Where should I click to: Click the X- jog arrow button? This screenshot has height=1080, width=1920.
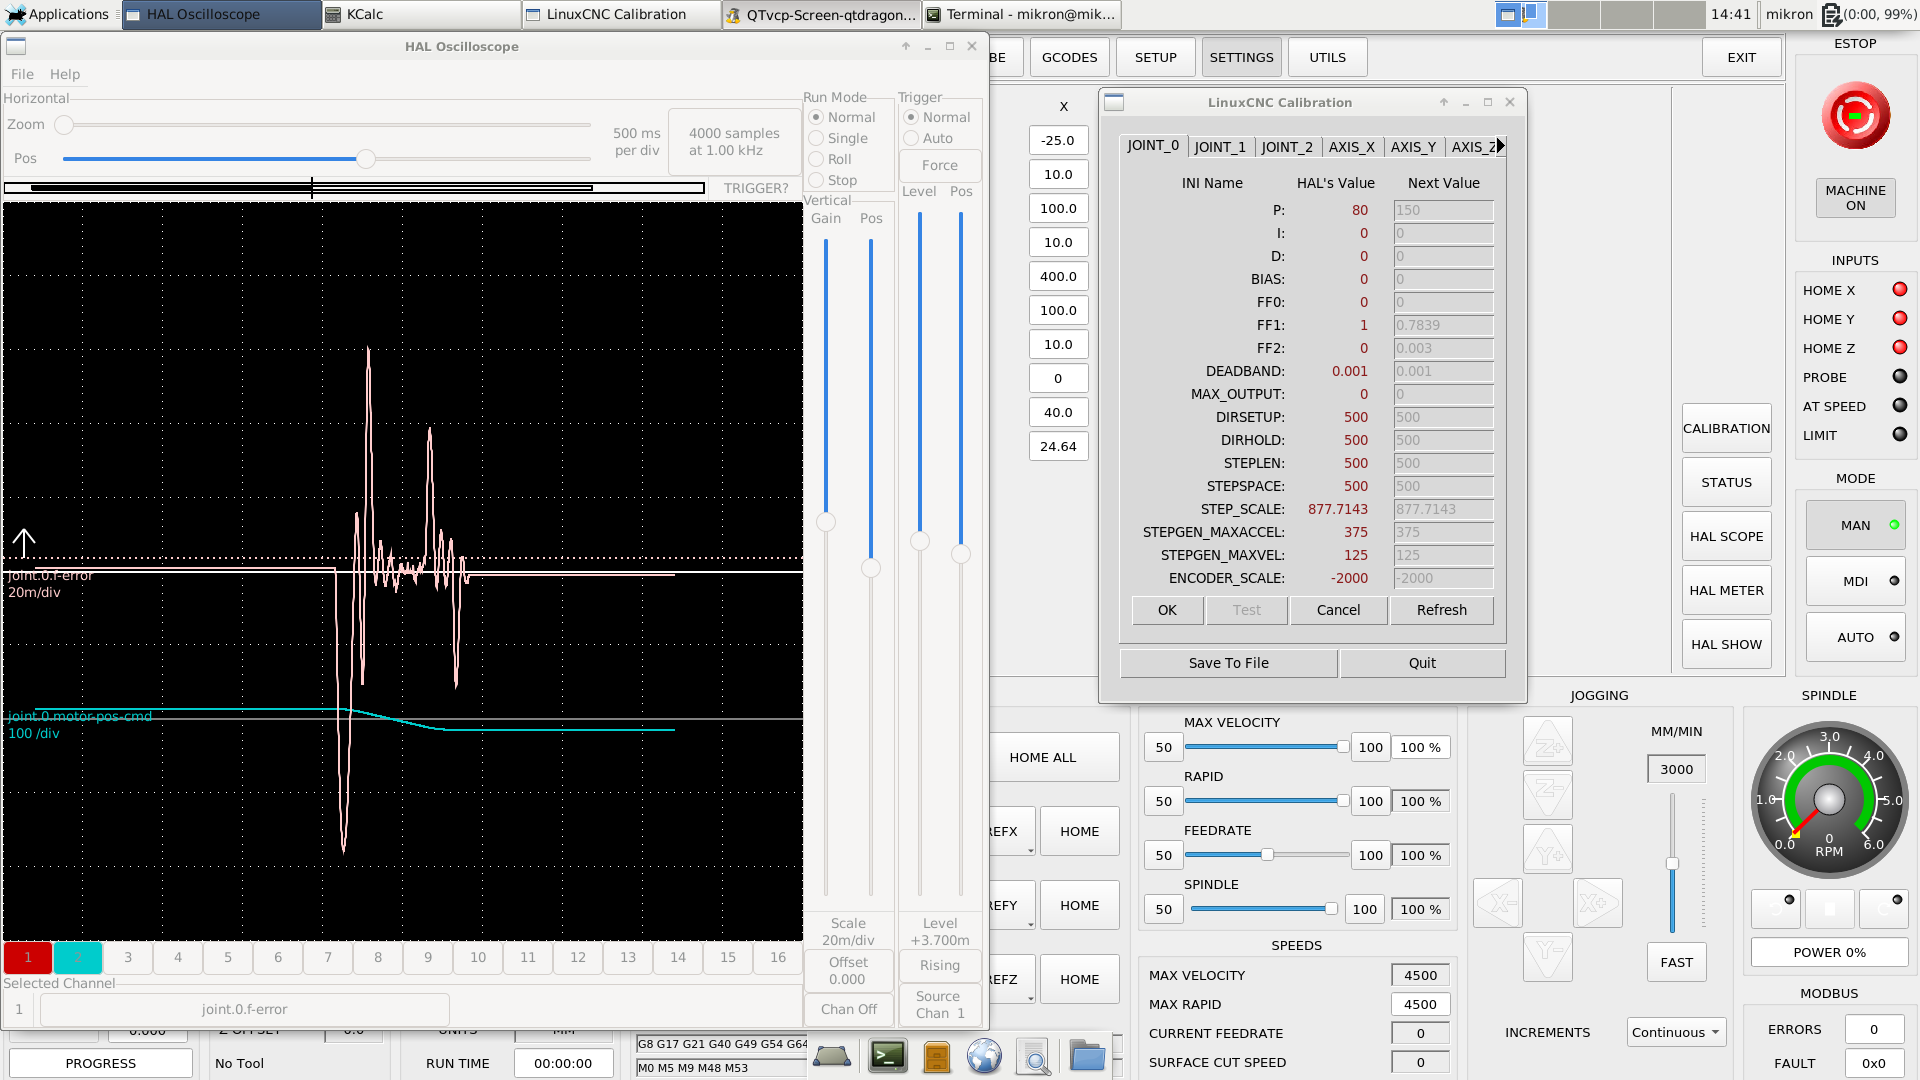pos(1498,903)
